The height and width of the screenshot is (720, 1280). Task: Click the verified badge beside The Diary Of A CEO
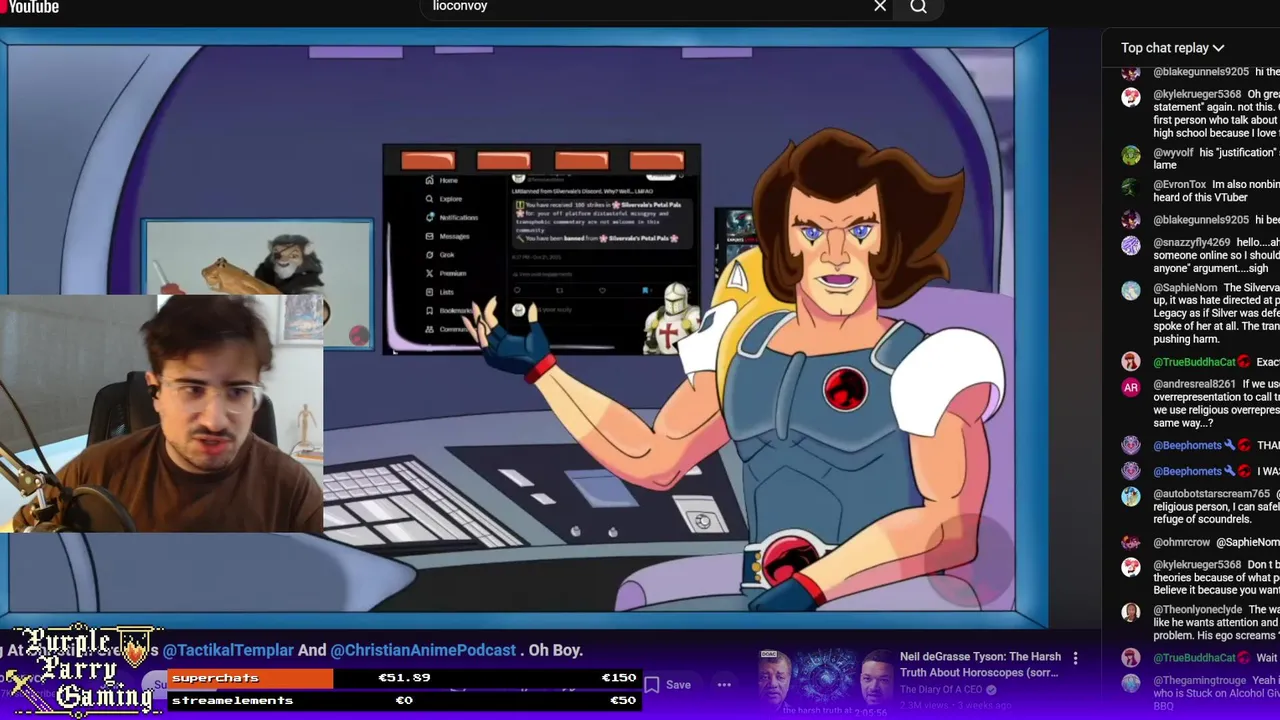(x=992, y=690)
